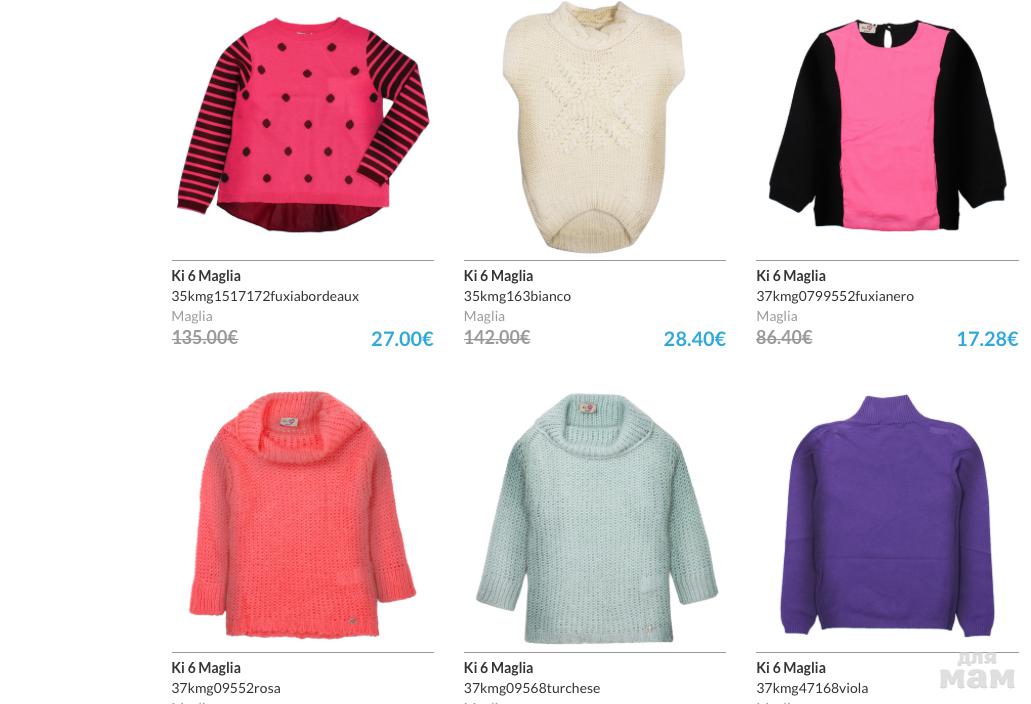1031x704 pixels.
Task: Open the black and pink top image
Action: tap(887, 125)
